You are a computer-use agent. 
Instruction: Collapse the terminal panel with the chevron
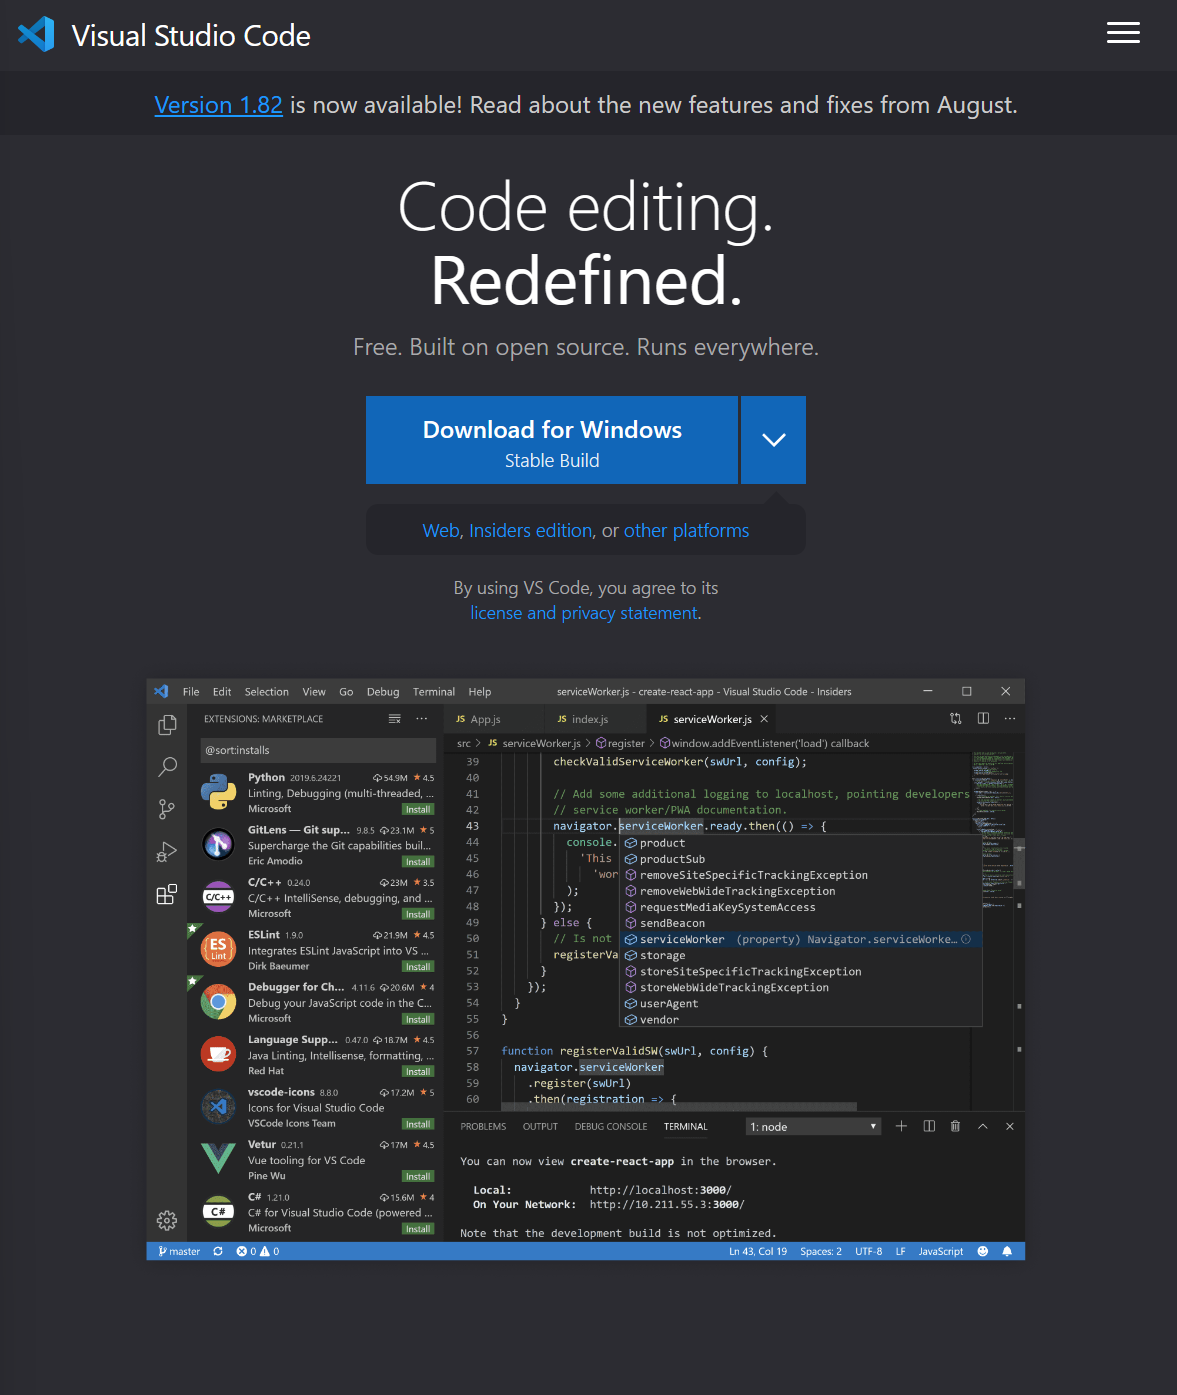coord(982,1126)
